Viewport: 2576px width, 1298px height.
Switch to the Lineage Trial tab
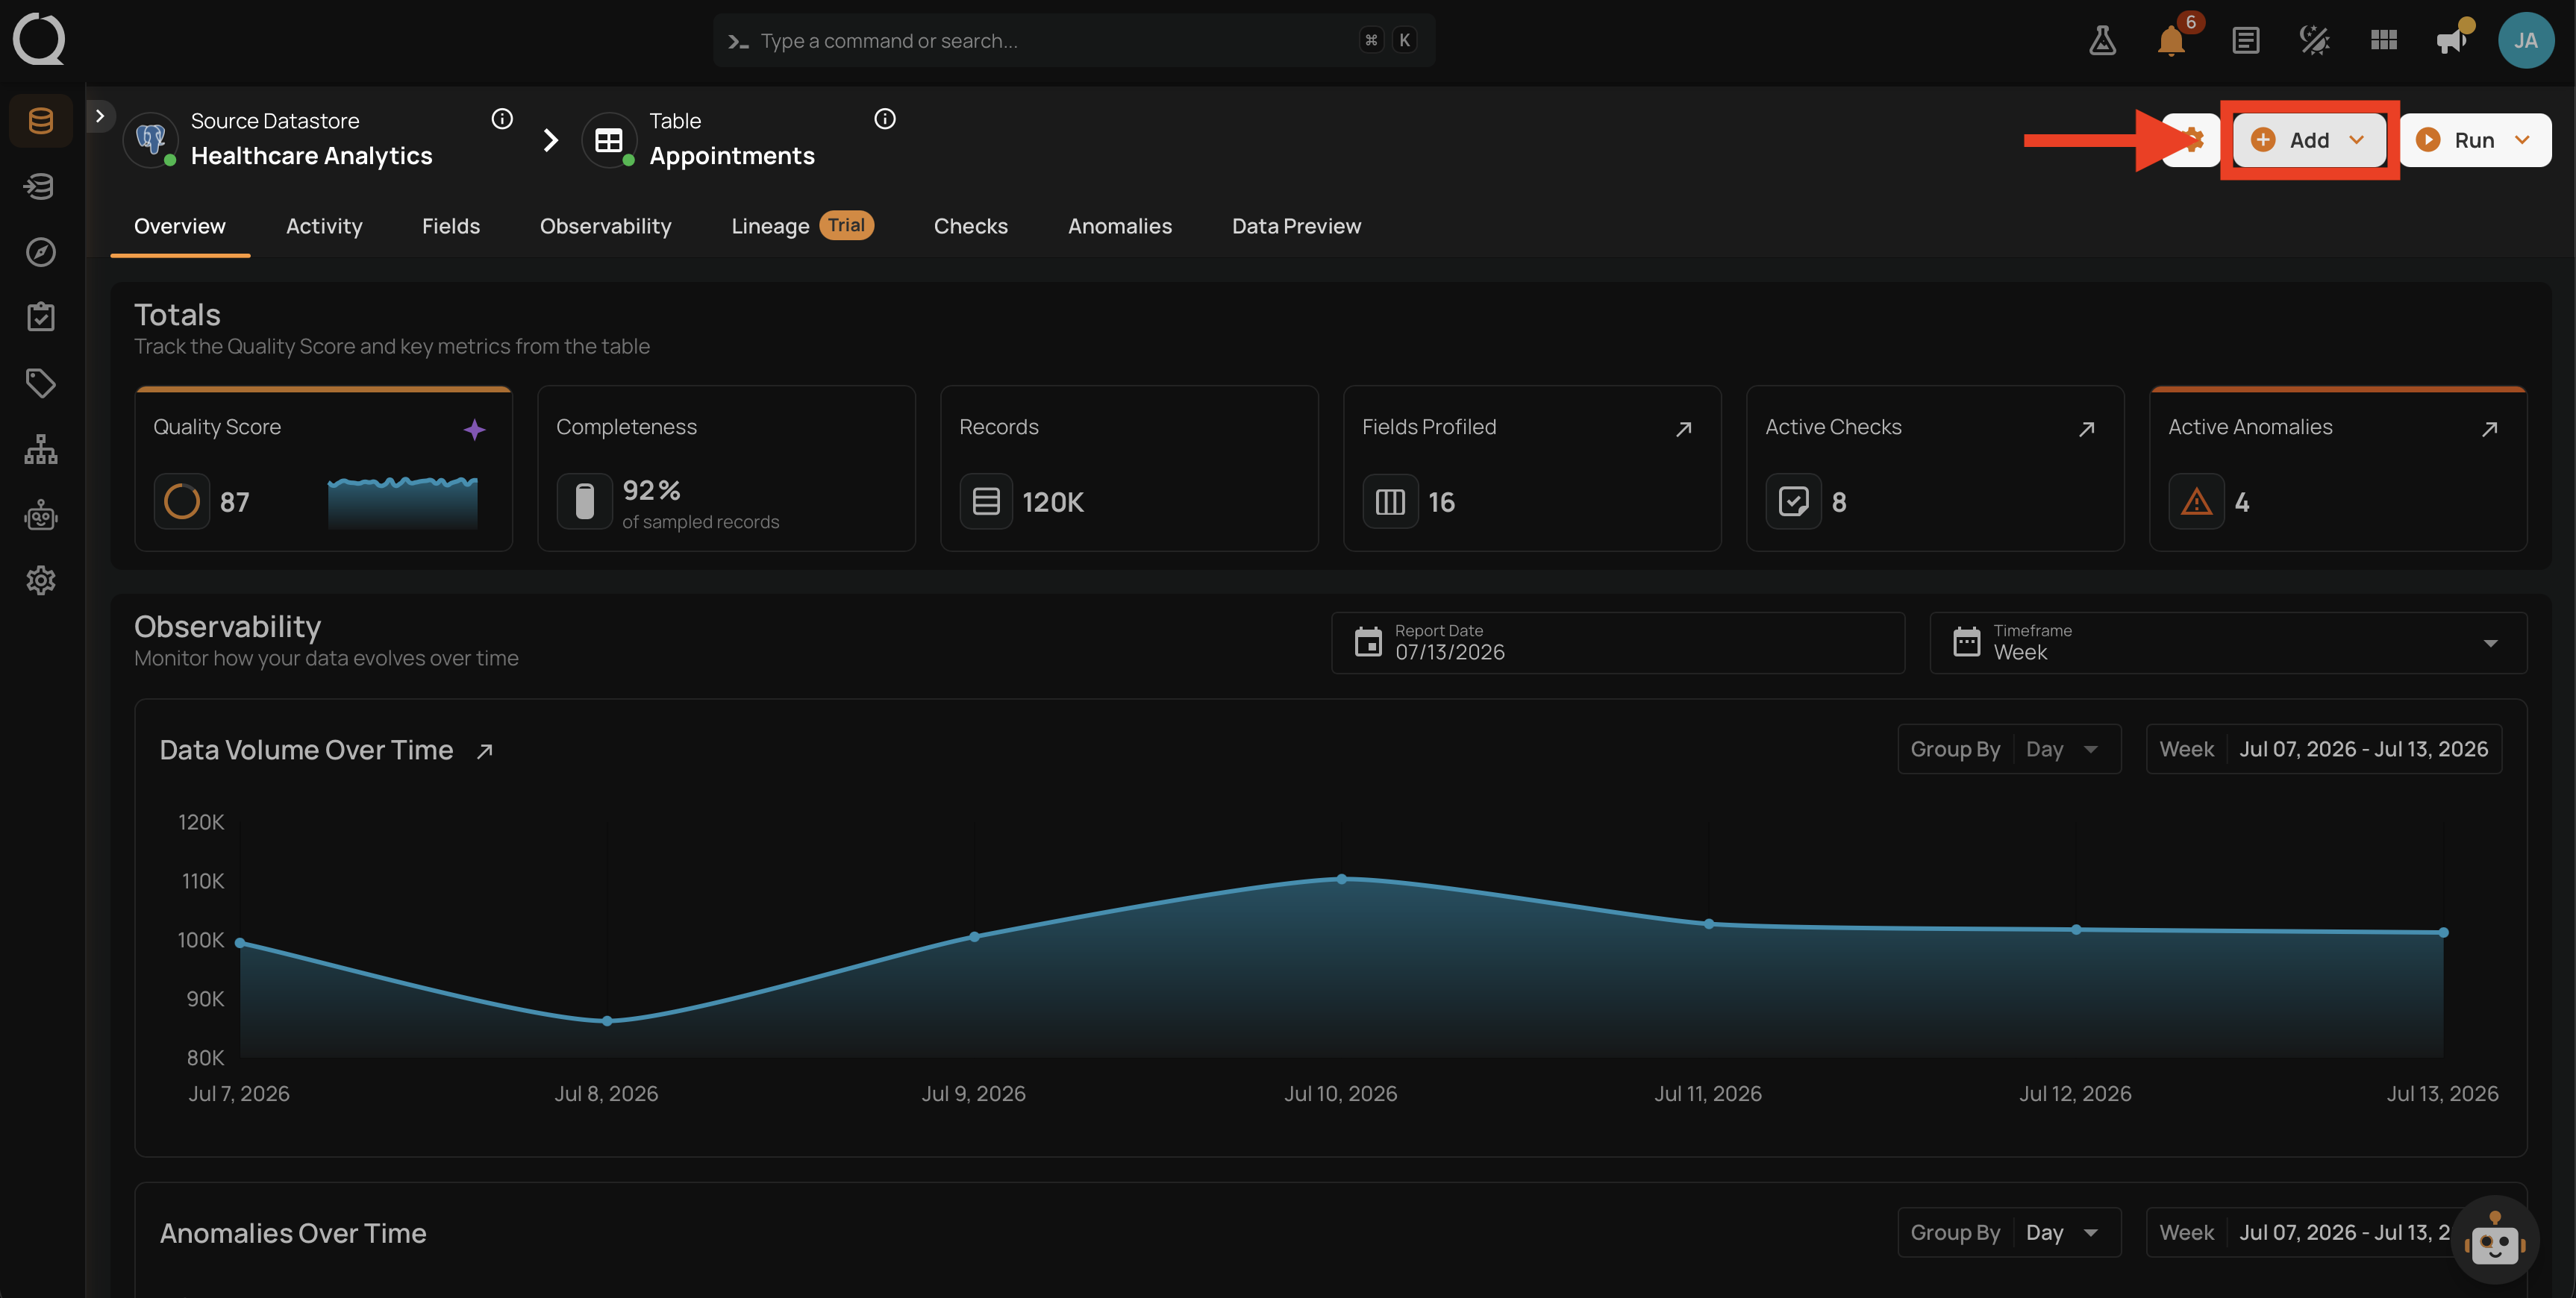pos(802,226)
